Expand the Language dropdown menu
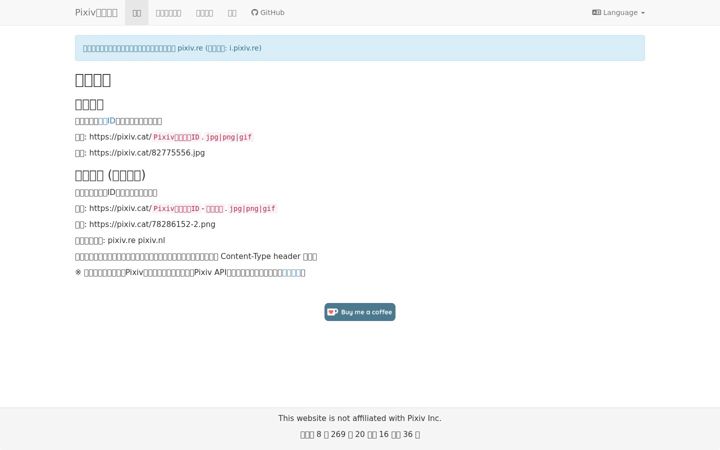Viewport: 720px width, 450px height. click(x=618, y=12)
